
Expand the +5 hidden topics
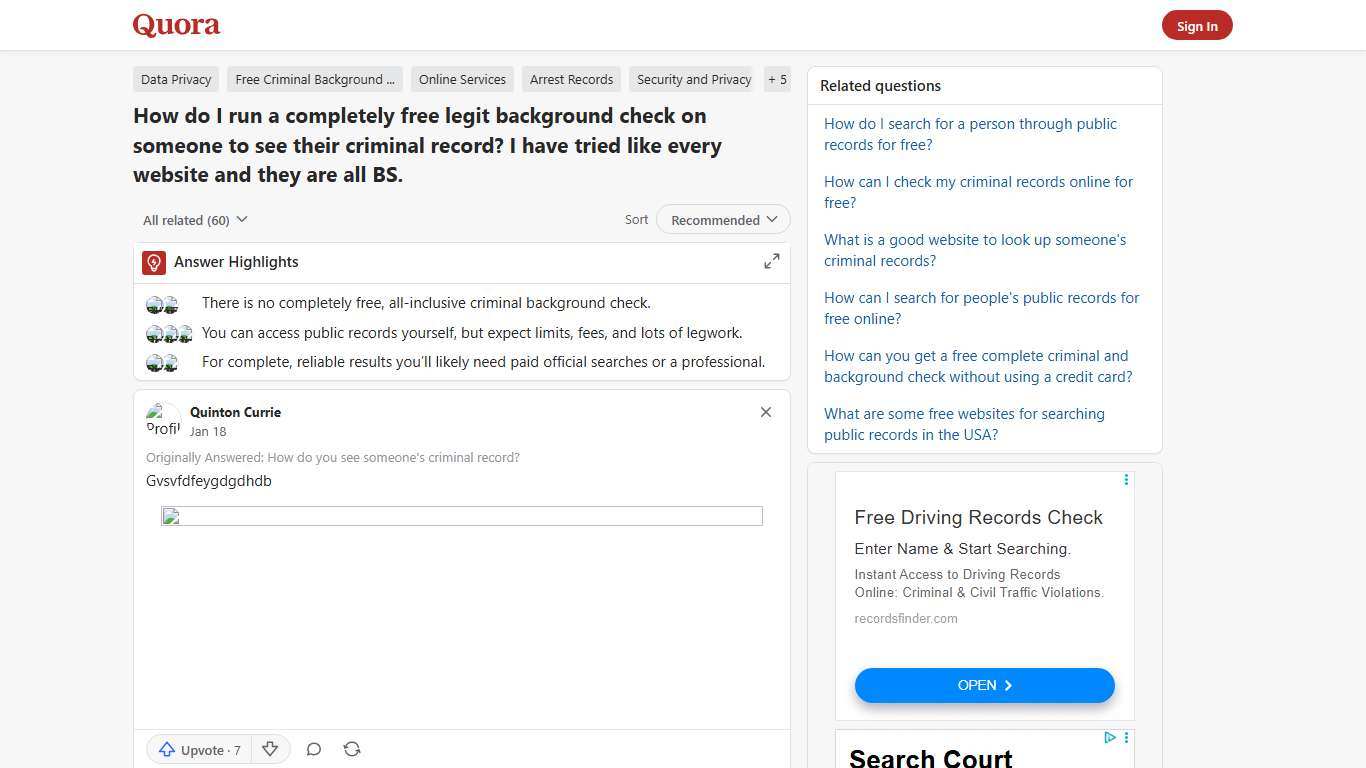pos(777,79)
